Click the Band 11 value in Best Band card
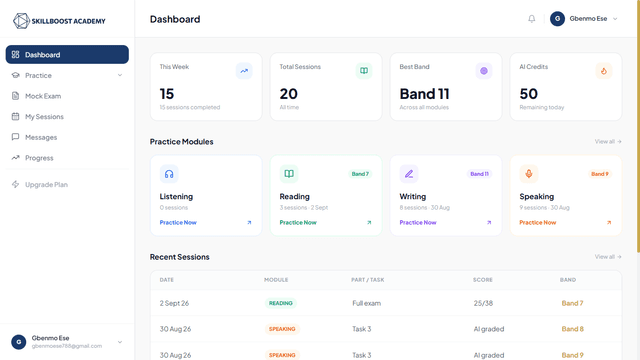Viewport: 640px width, 360px height. pyautogui.click(x=424, y=94)
